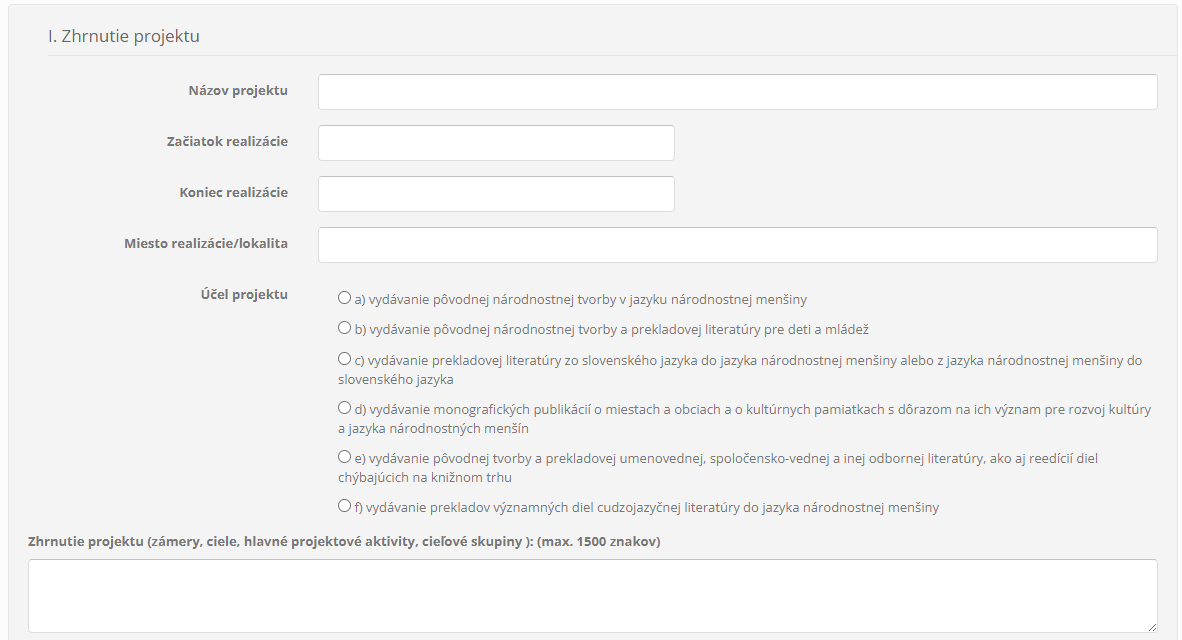Viewport: 1182px width, 640px height.
Task: Focus the Začiatok realizácie date field
Action: point(496,143)
